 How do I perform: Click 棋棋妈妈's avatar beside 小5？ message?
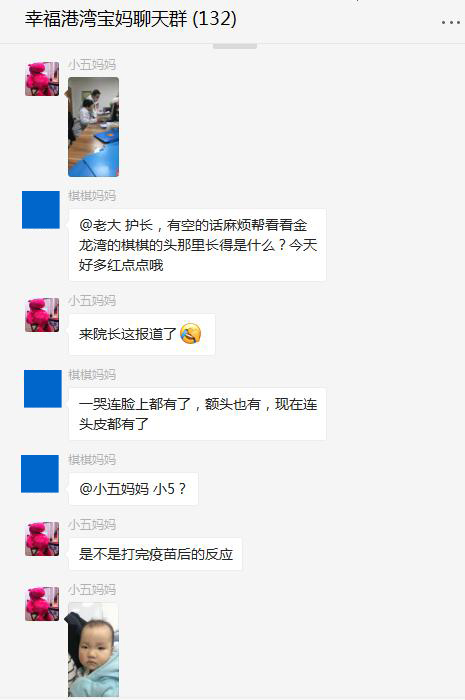click(40, 474)
